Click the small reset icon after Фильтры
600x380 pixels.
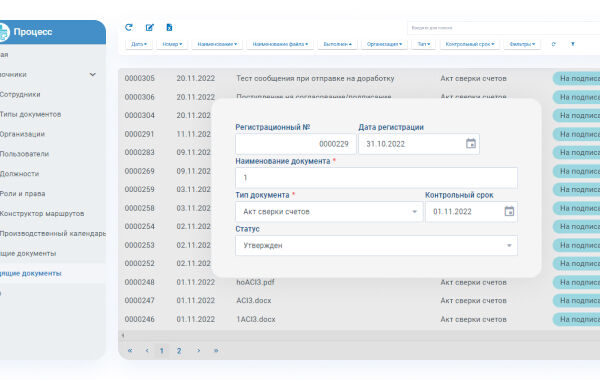[553, 44]
